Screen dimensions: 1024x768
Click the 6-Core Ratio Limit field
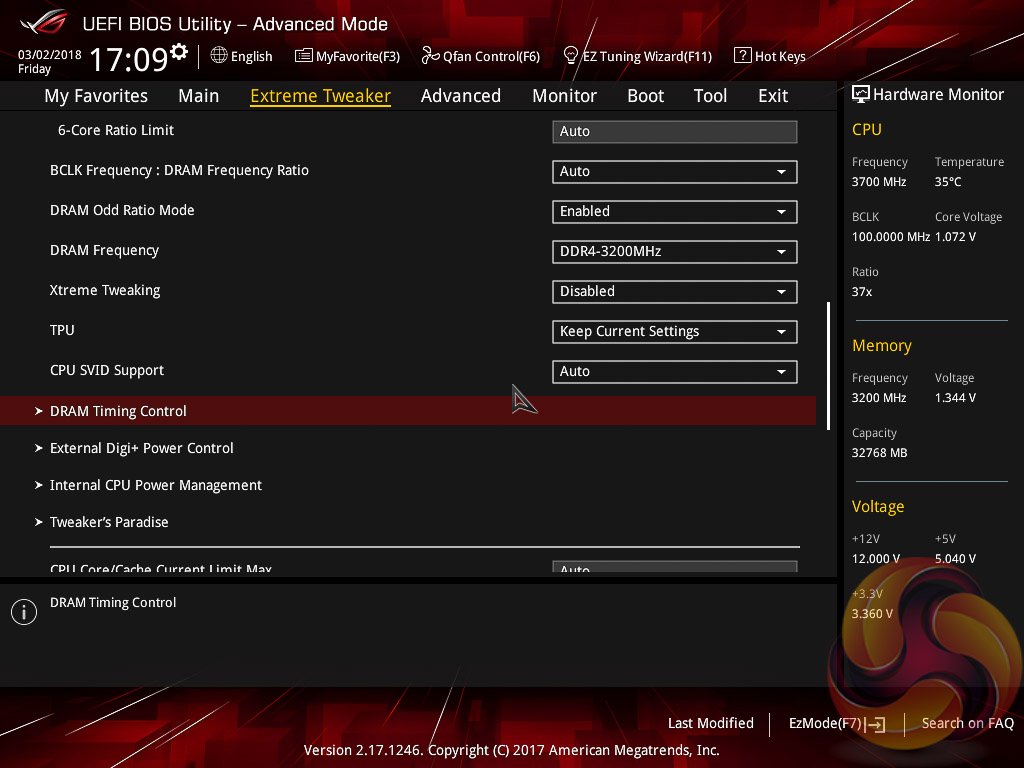(675, 132)
